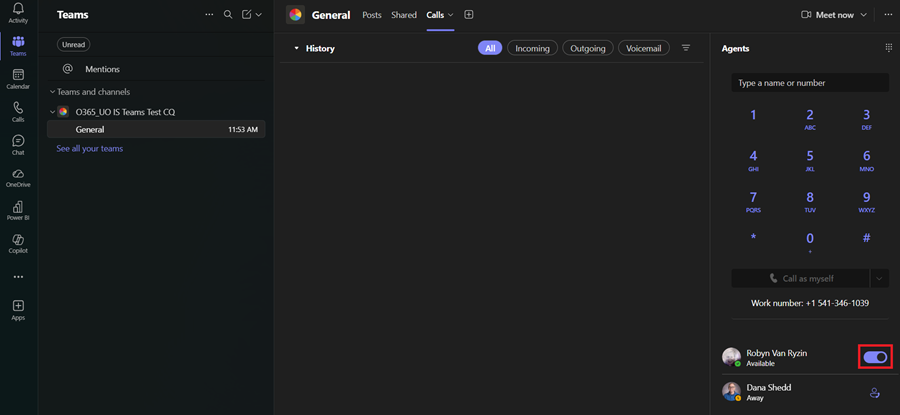Click the search icon in Teams panel
Screen dimensions: 900x415
tap(228, 14)
